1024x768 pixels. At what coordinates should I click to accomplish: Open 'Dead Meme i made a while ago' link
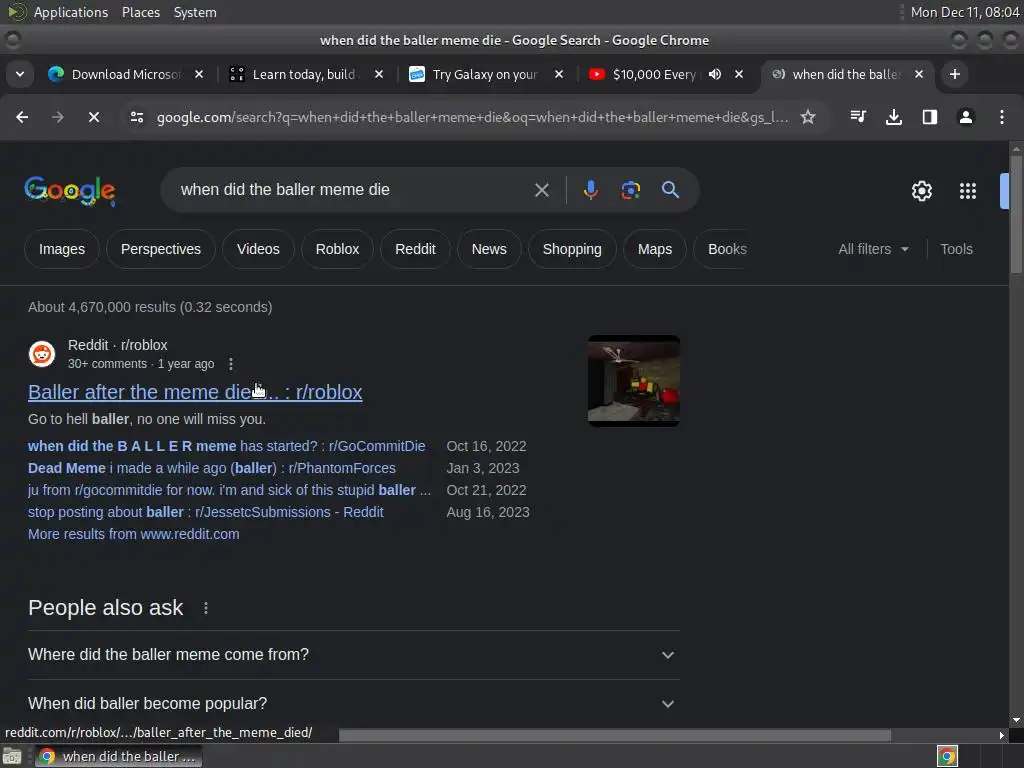212,468
